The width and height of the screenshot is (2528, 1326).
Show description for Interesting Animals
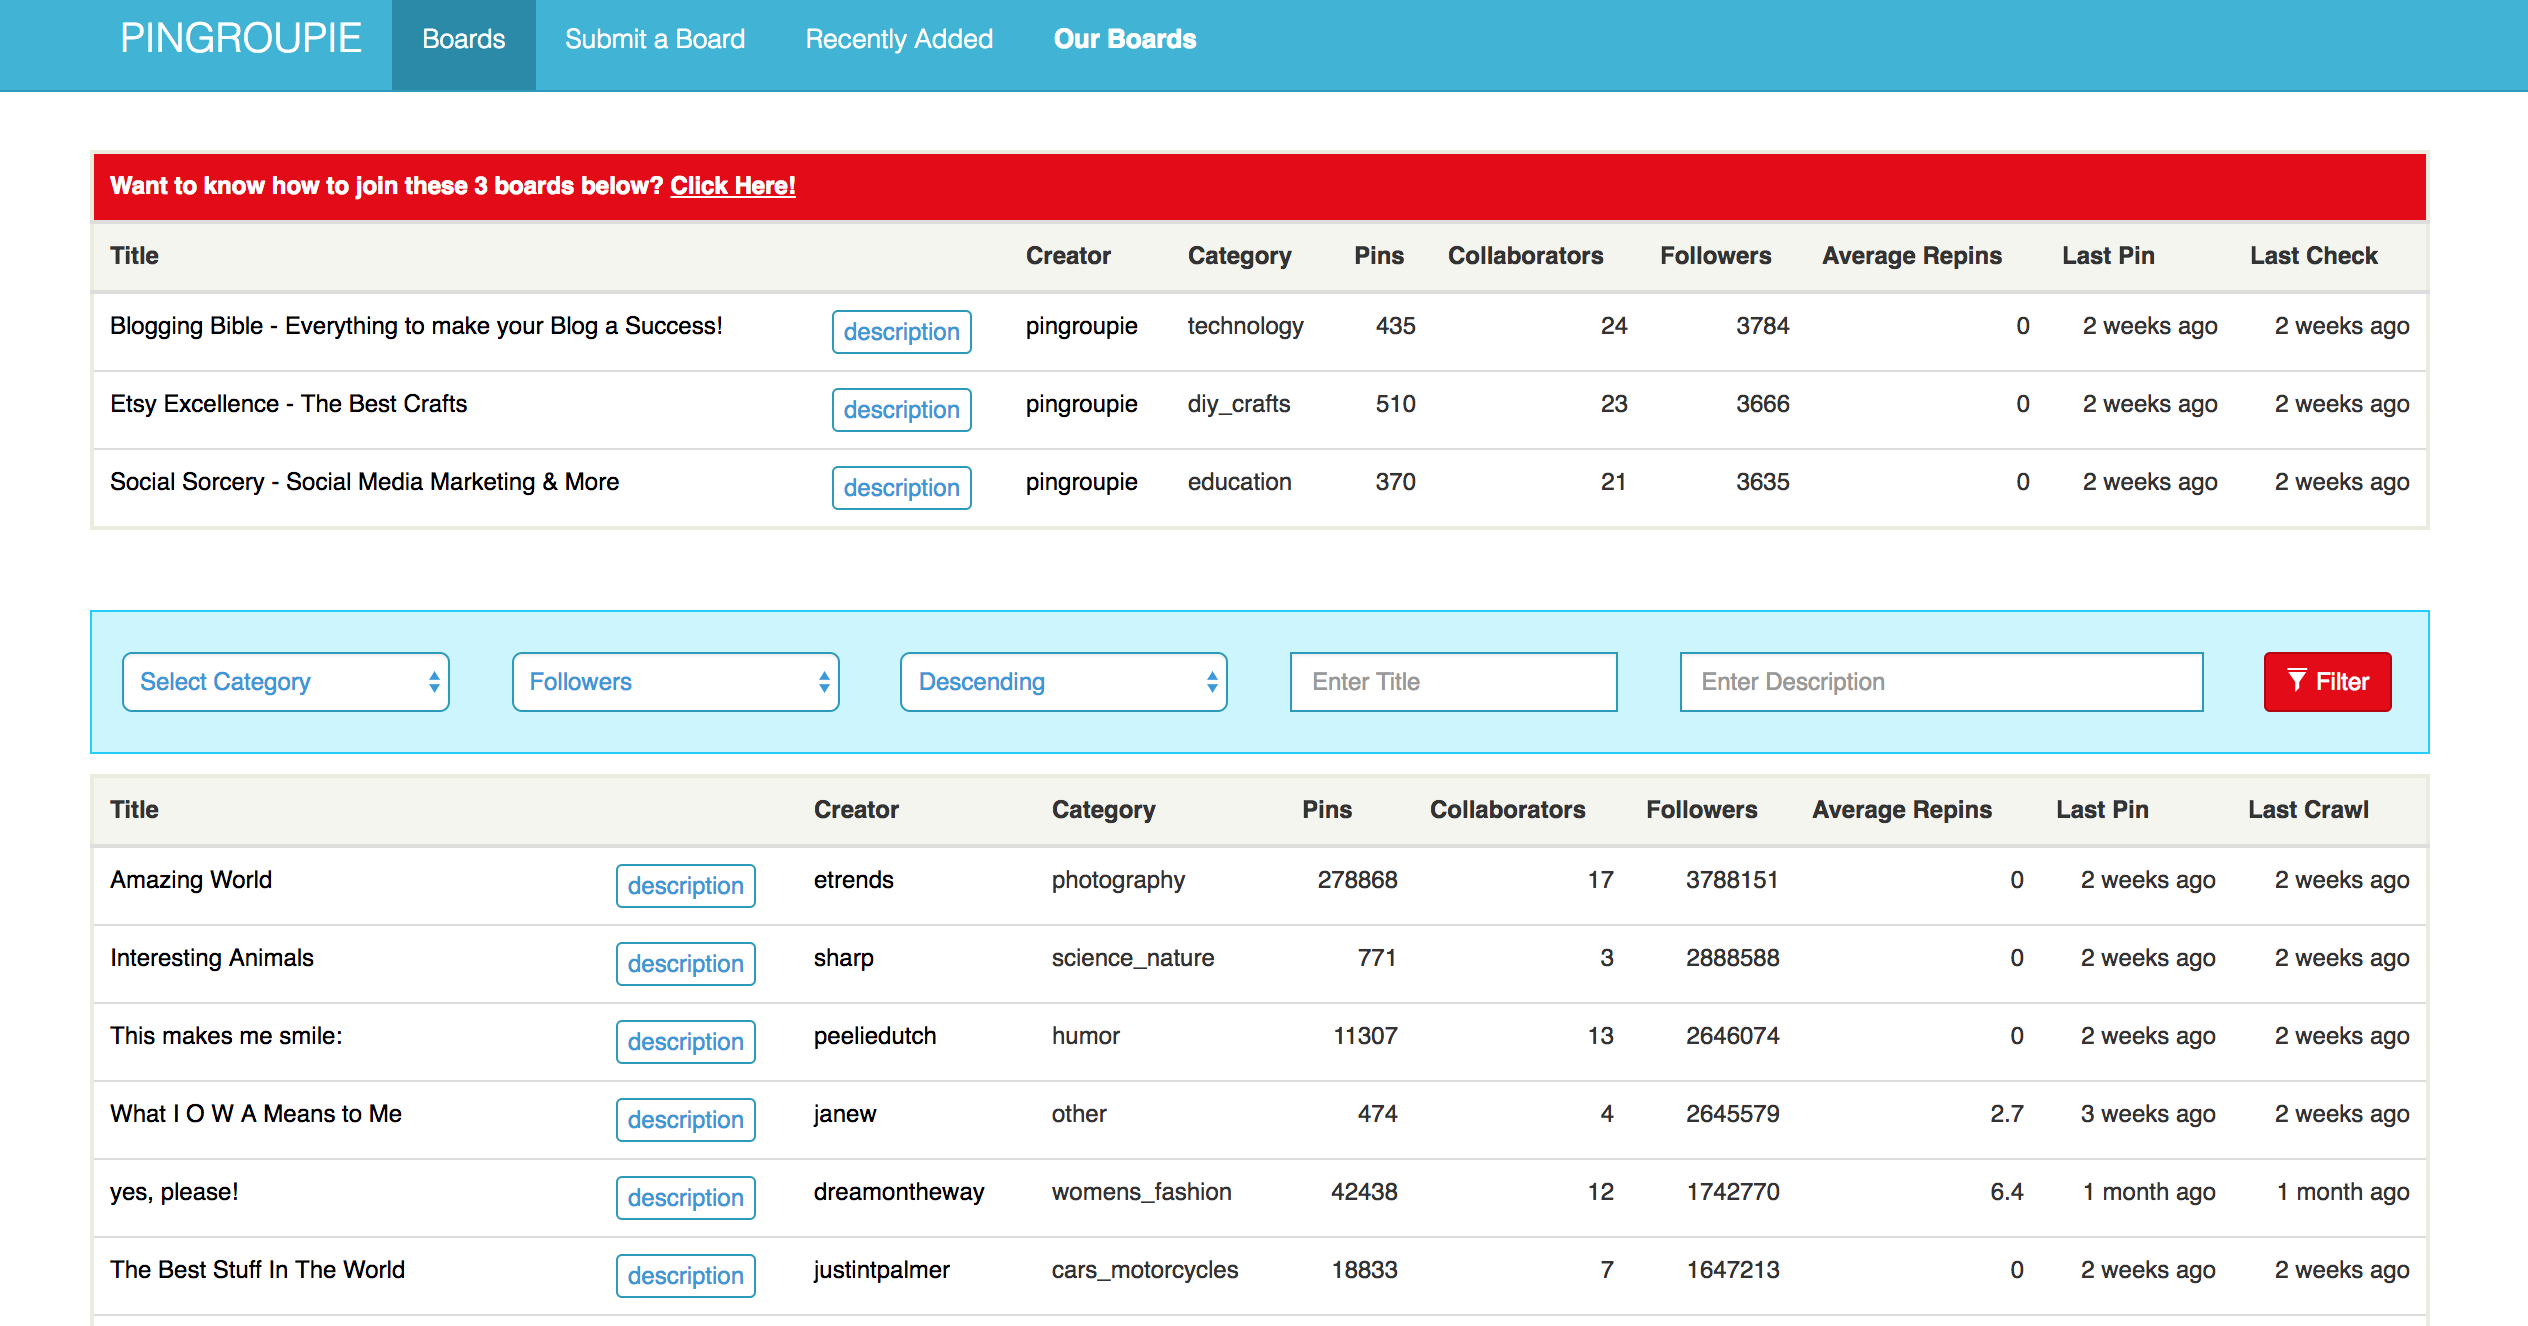(686, 964)
